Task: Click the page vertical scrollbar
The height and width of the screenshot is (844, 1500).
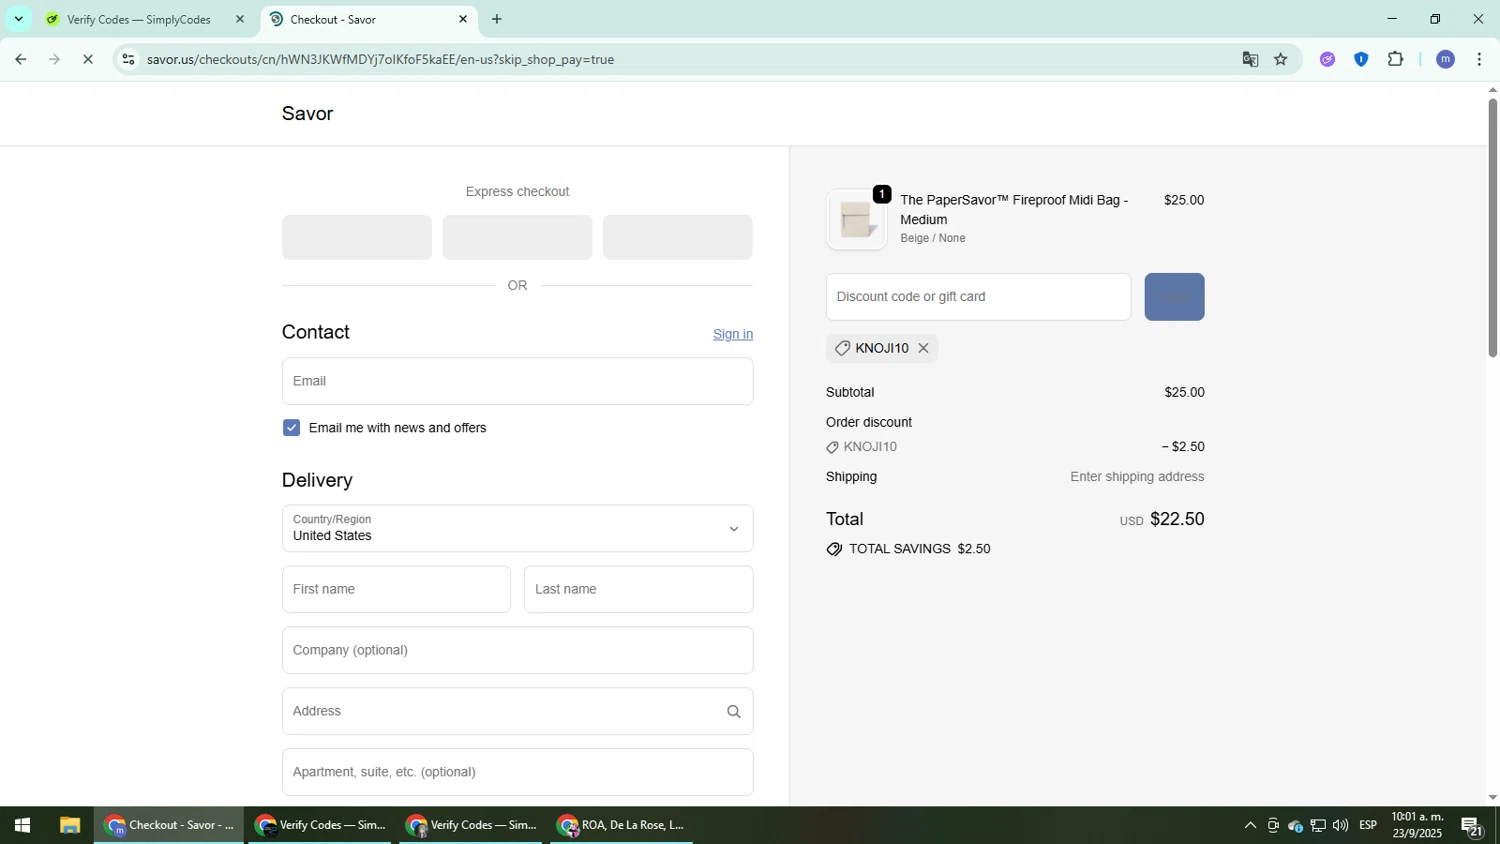Action: click(1492, 228)
